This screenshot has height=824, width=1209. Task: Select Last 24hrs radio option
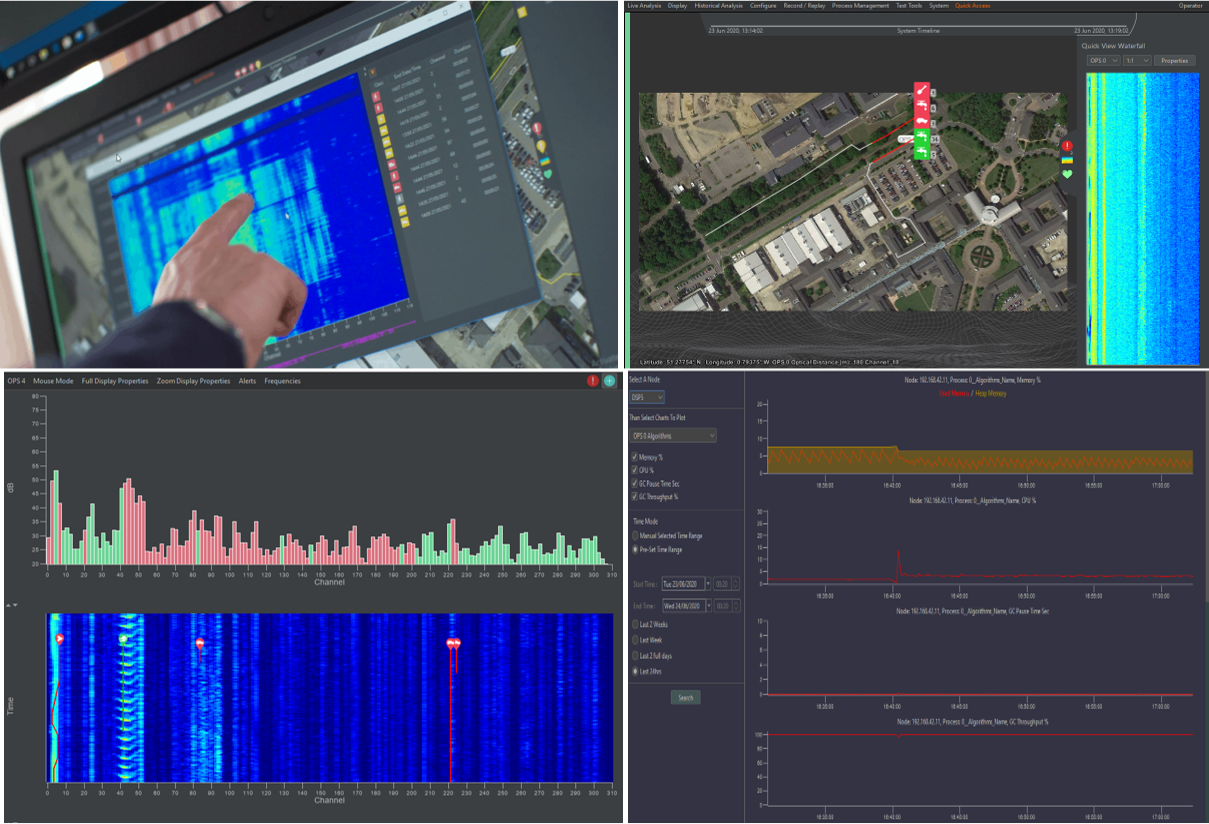635,672
